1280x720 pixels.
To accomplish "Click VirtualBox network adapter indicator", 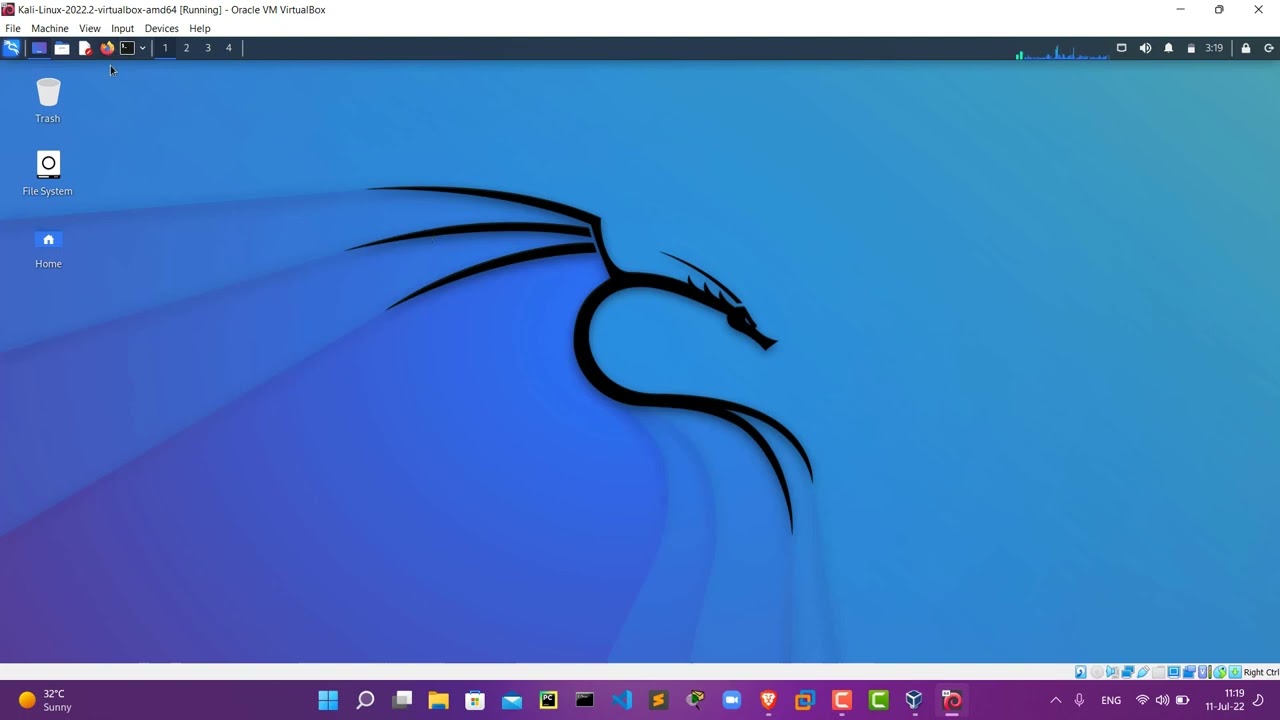I will 1128,672.
